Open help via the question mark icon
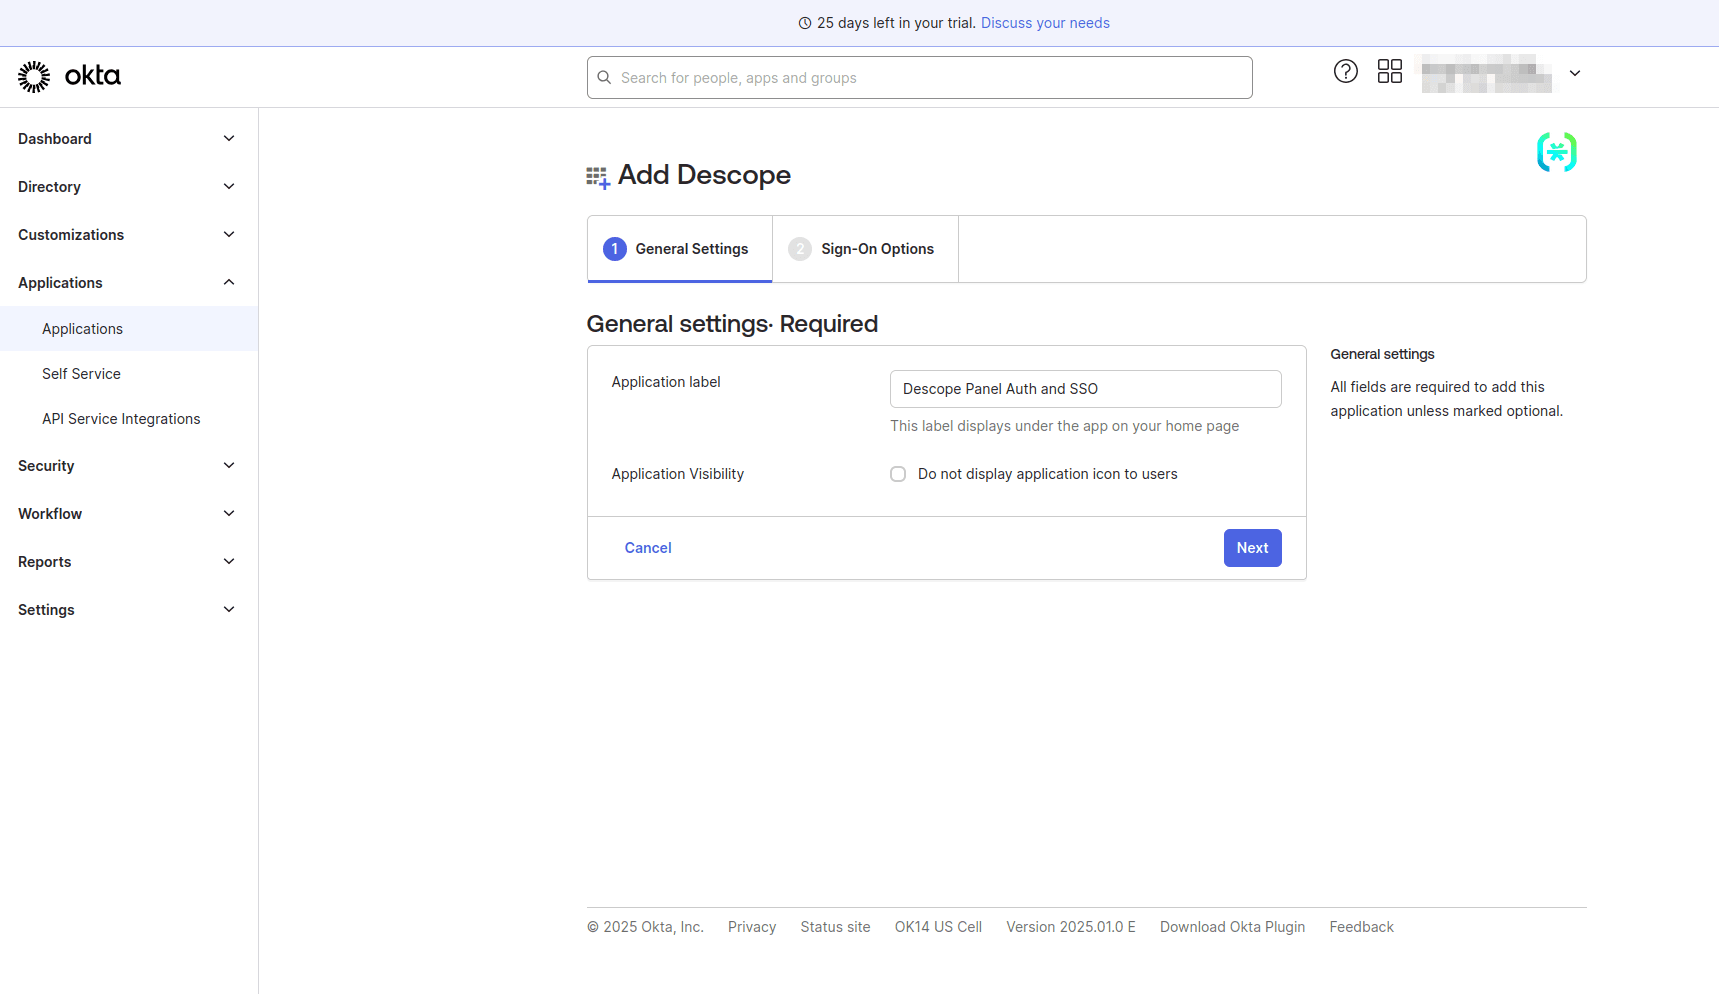1719x994 pixels. pos(1345,71)
